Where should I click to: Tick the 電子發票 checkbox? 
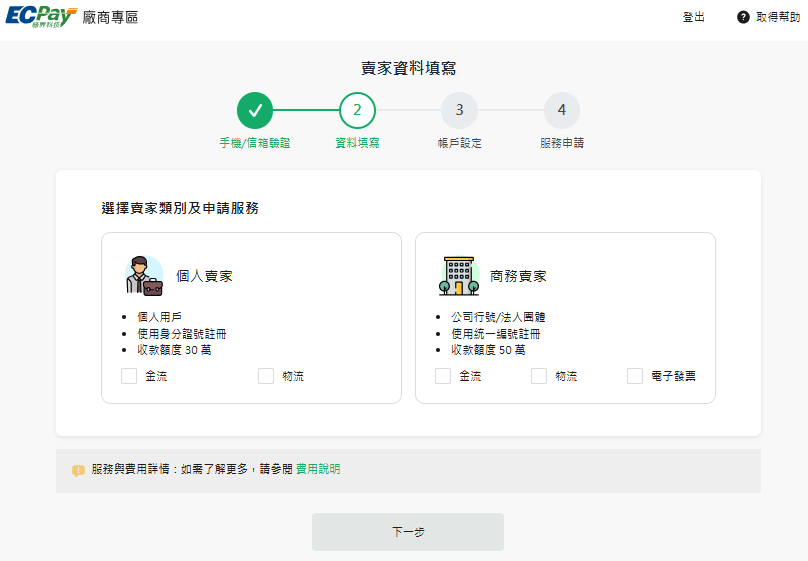[635, 376]
